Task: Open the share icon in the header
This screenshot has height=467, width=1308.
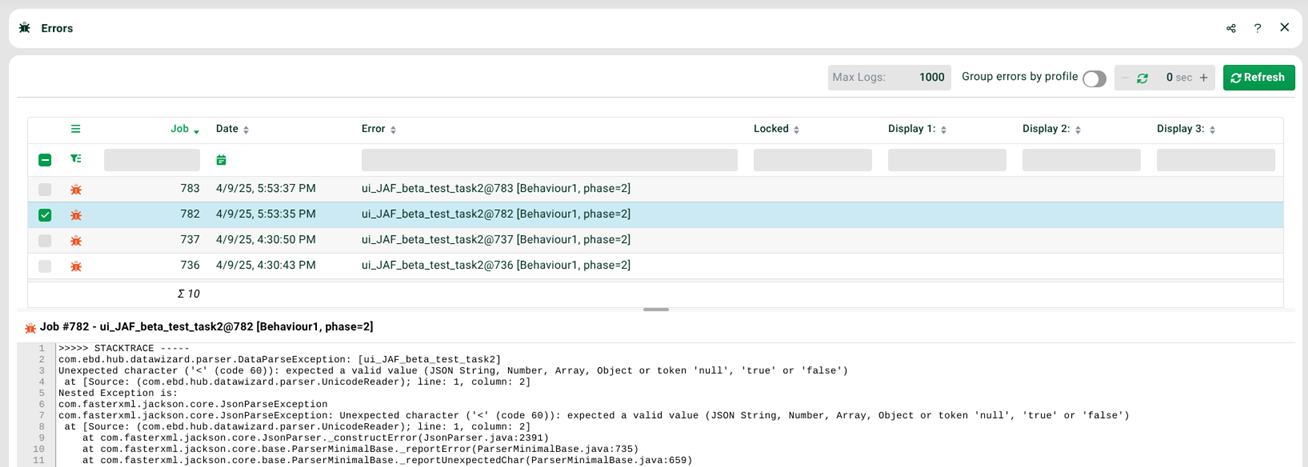Action: [1231, 28]
